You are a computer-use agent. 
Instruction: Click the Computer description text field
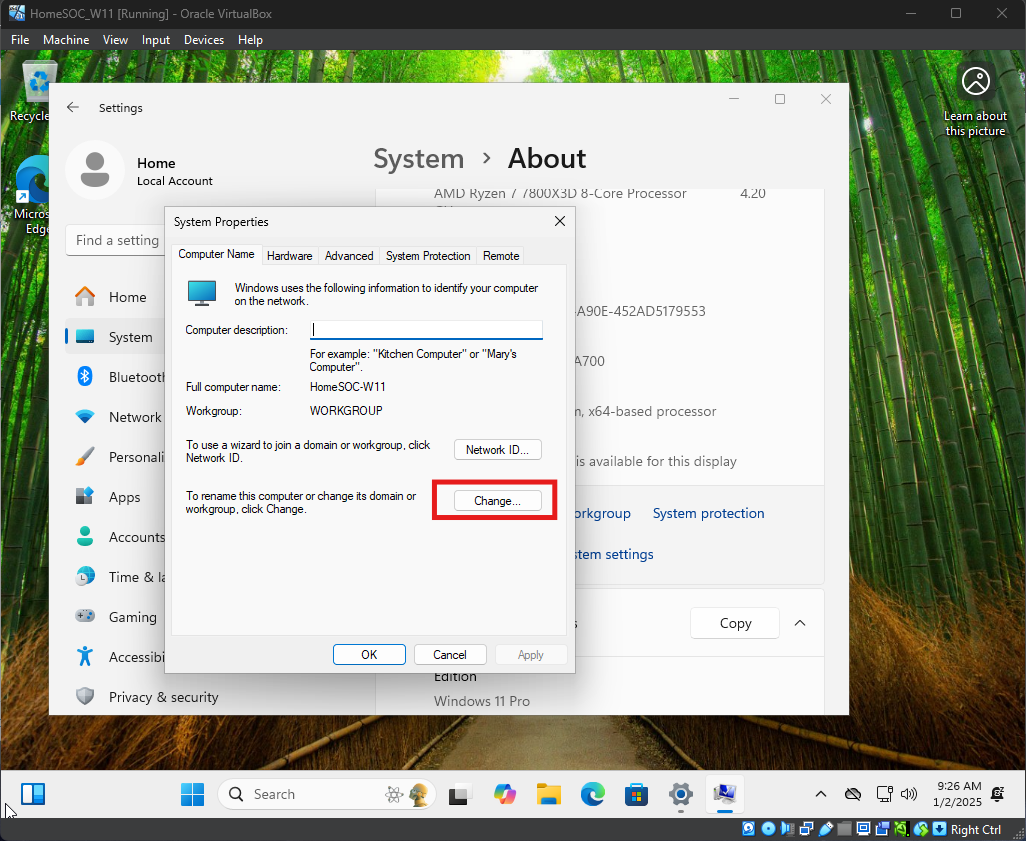[426, 330]
